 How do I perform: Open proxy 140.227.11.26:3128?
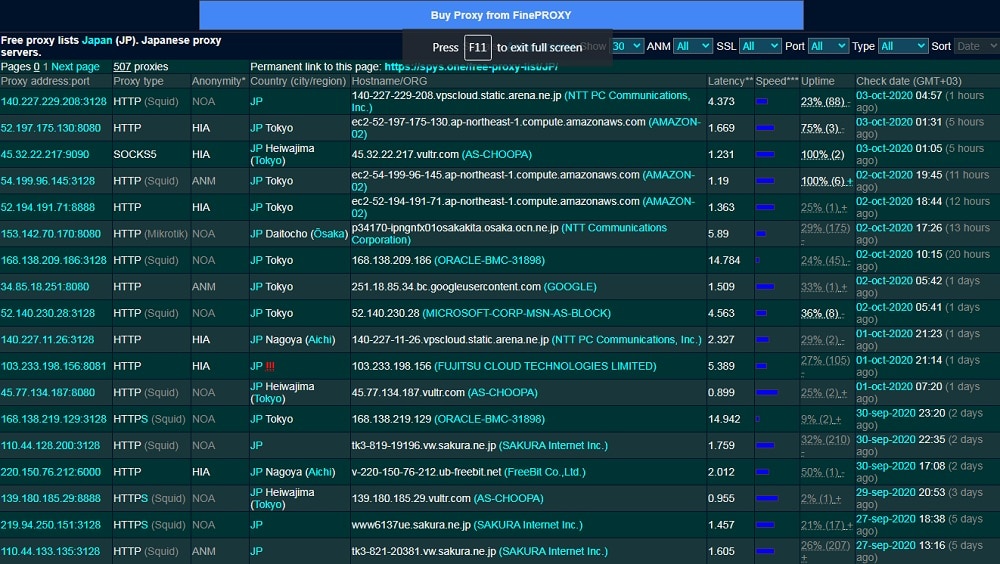pyautogui.click(x=48, y=340)
